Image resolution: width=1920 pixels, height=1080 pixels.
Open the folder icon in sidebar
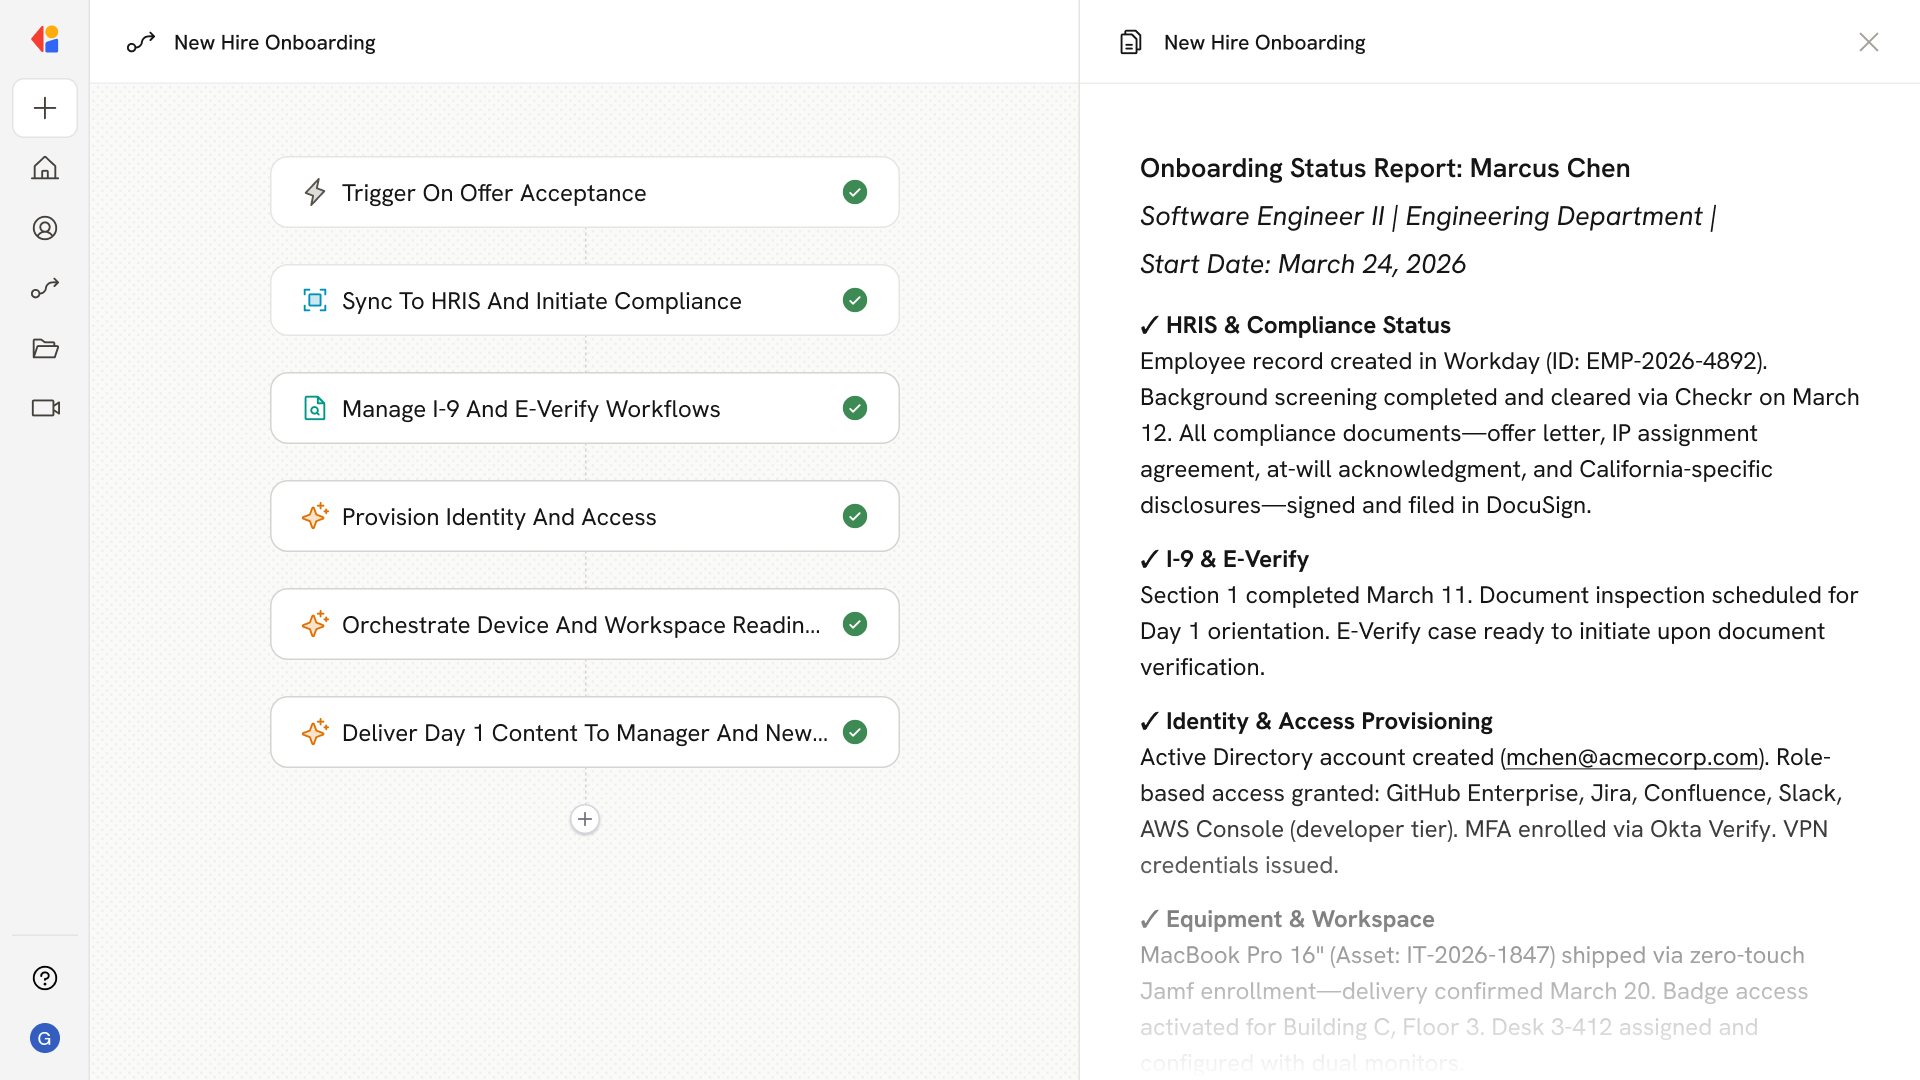coord(45,348)
